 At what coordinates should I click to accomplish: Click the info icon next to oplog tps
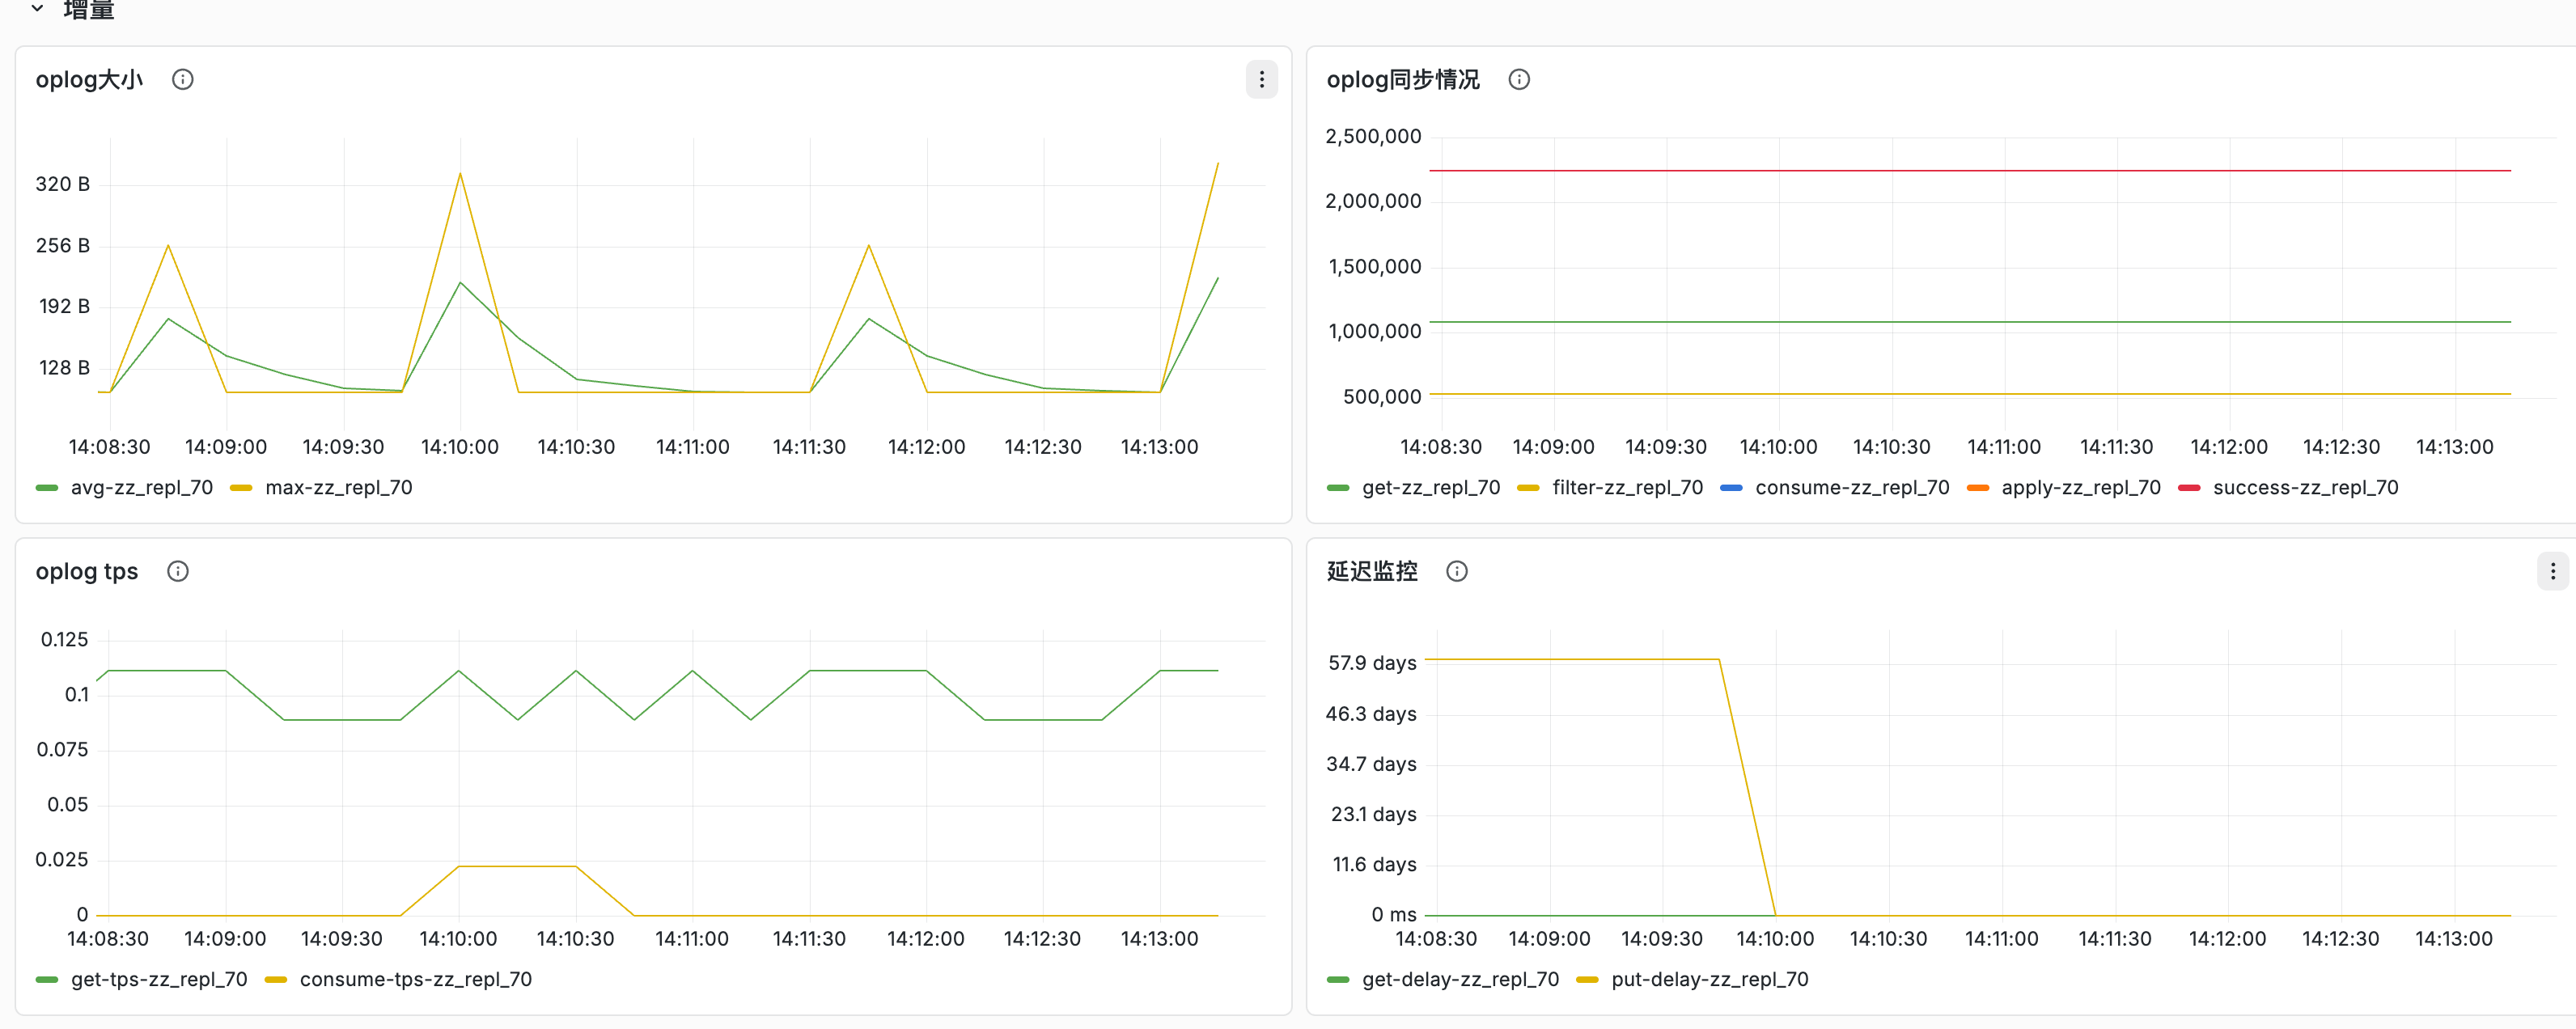(177, 571)
